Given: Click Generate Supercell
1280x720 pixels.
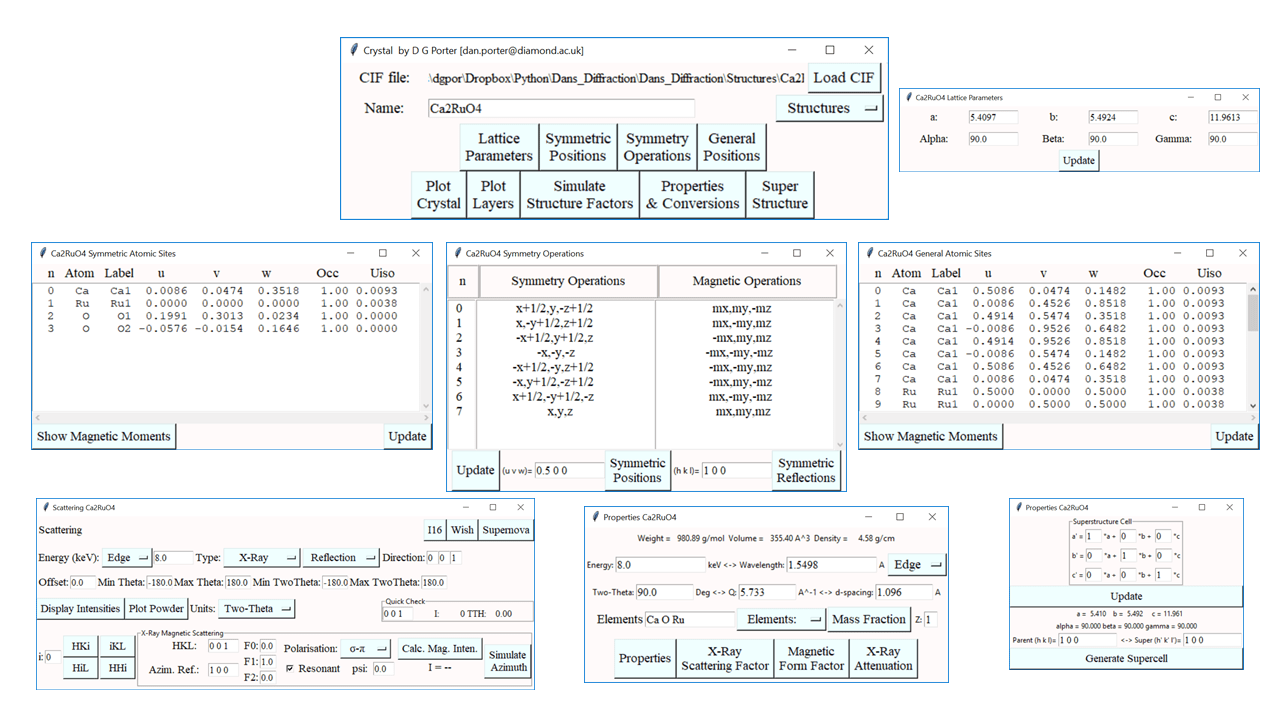Looking at the screenshot, I should coord(1125,658).
